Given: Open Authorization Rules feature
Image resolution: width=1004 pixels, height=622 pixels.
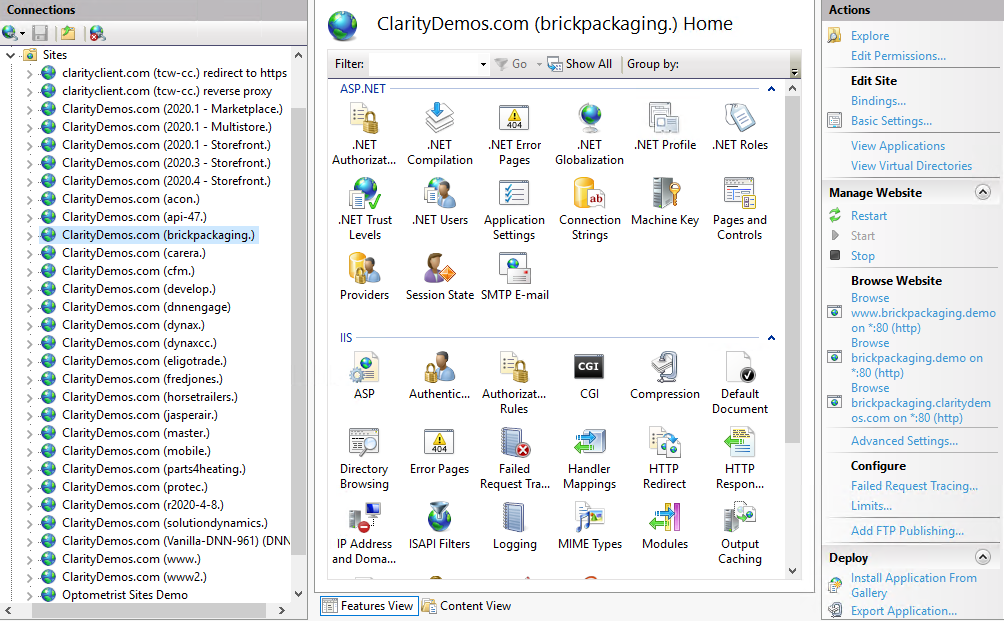Looking at the screenshot, I should tap(514, 383).
